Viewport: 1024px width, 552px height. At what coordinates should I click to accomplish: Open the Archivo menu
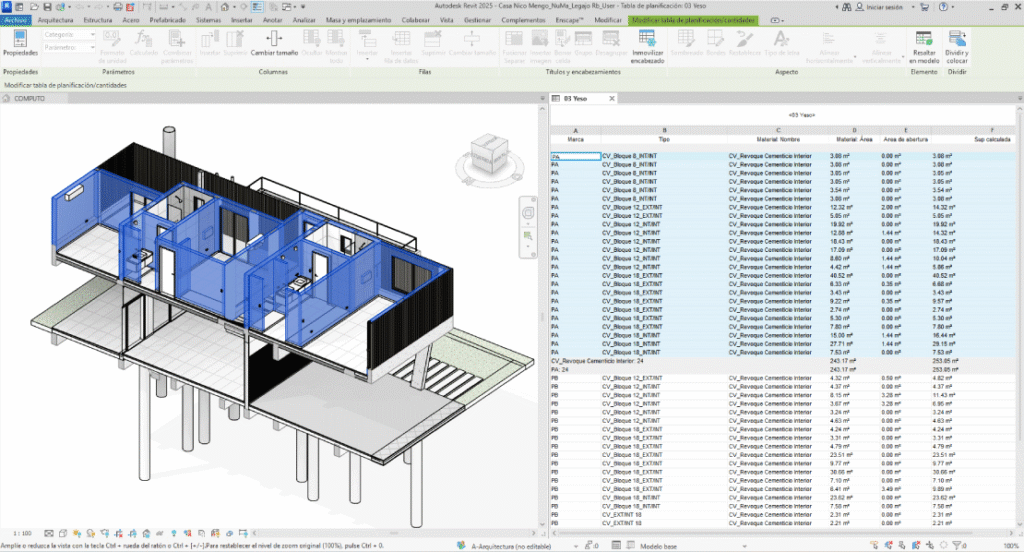[x=15, y=20]
